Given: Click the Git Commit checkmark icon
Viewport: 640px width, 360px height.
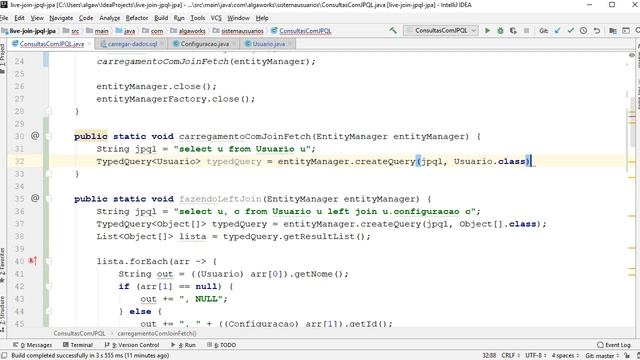Looking at the screenshot, I should pyautogui.click(x=570, y=31).
